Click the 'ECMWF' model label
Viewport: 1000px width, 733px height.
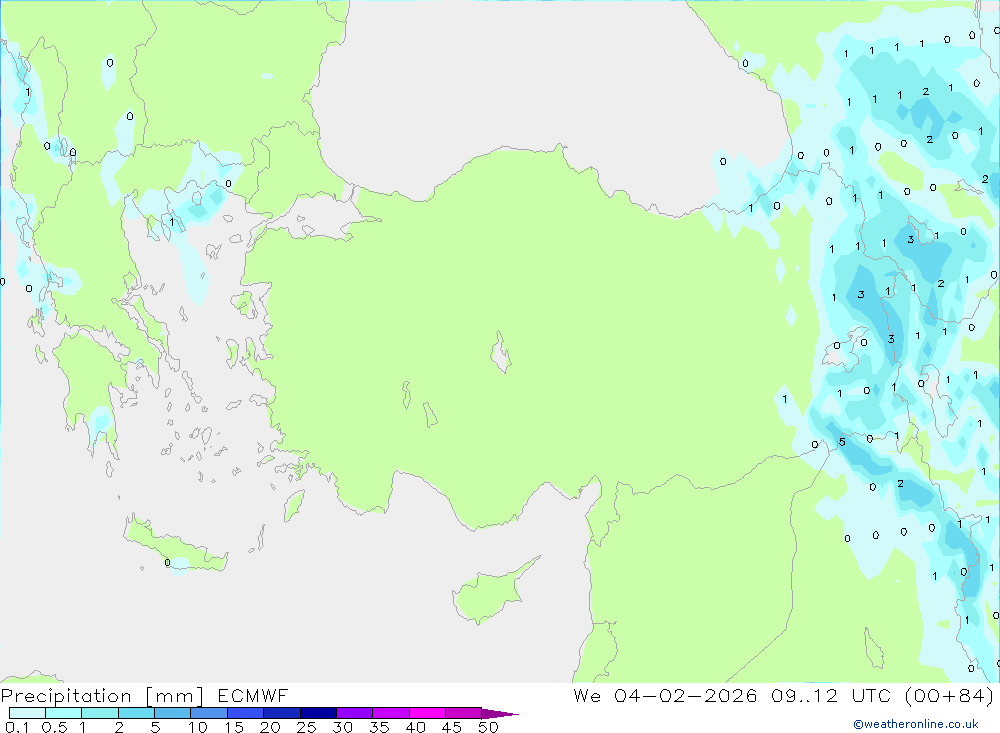tap(253, 695)
